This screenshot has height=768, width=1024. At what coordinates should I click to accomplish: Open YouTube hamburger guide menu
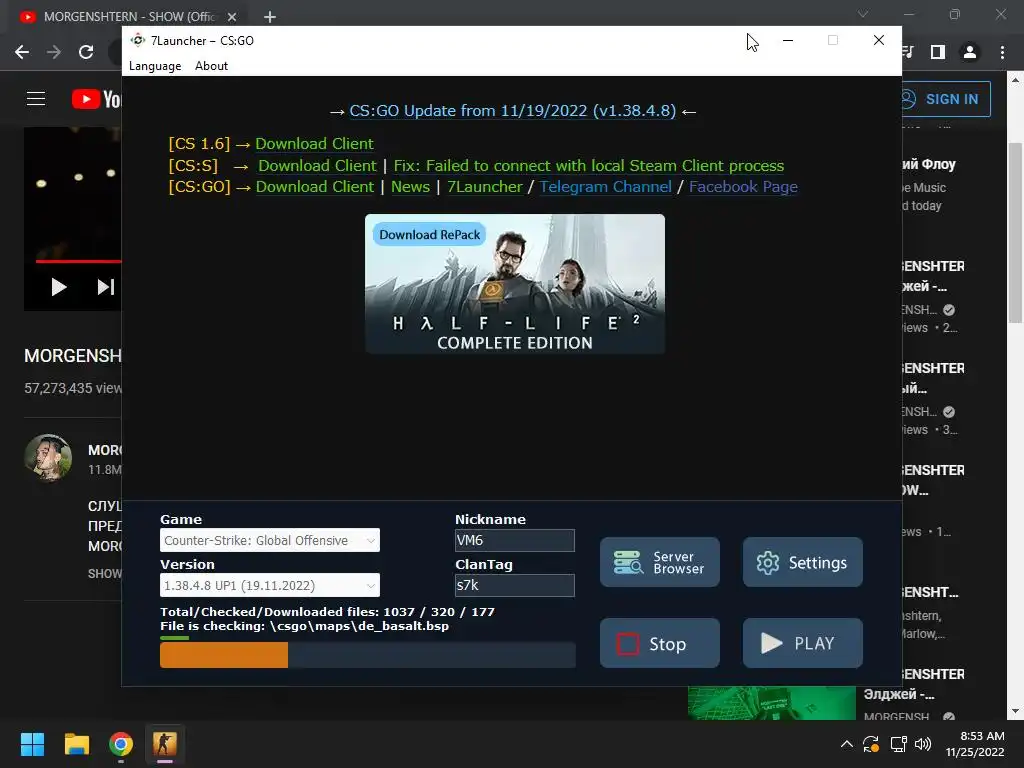click(x=36, y=99)
